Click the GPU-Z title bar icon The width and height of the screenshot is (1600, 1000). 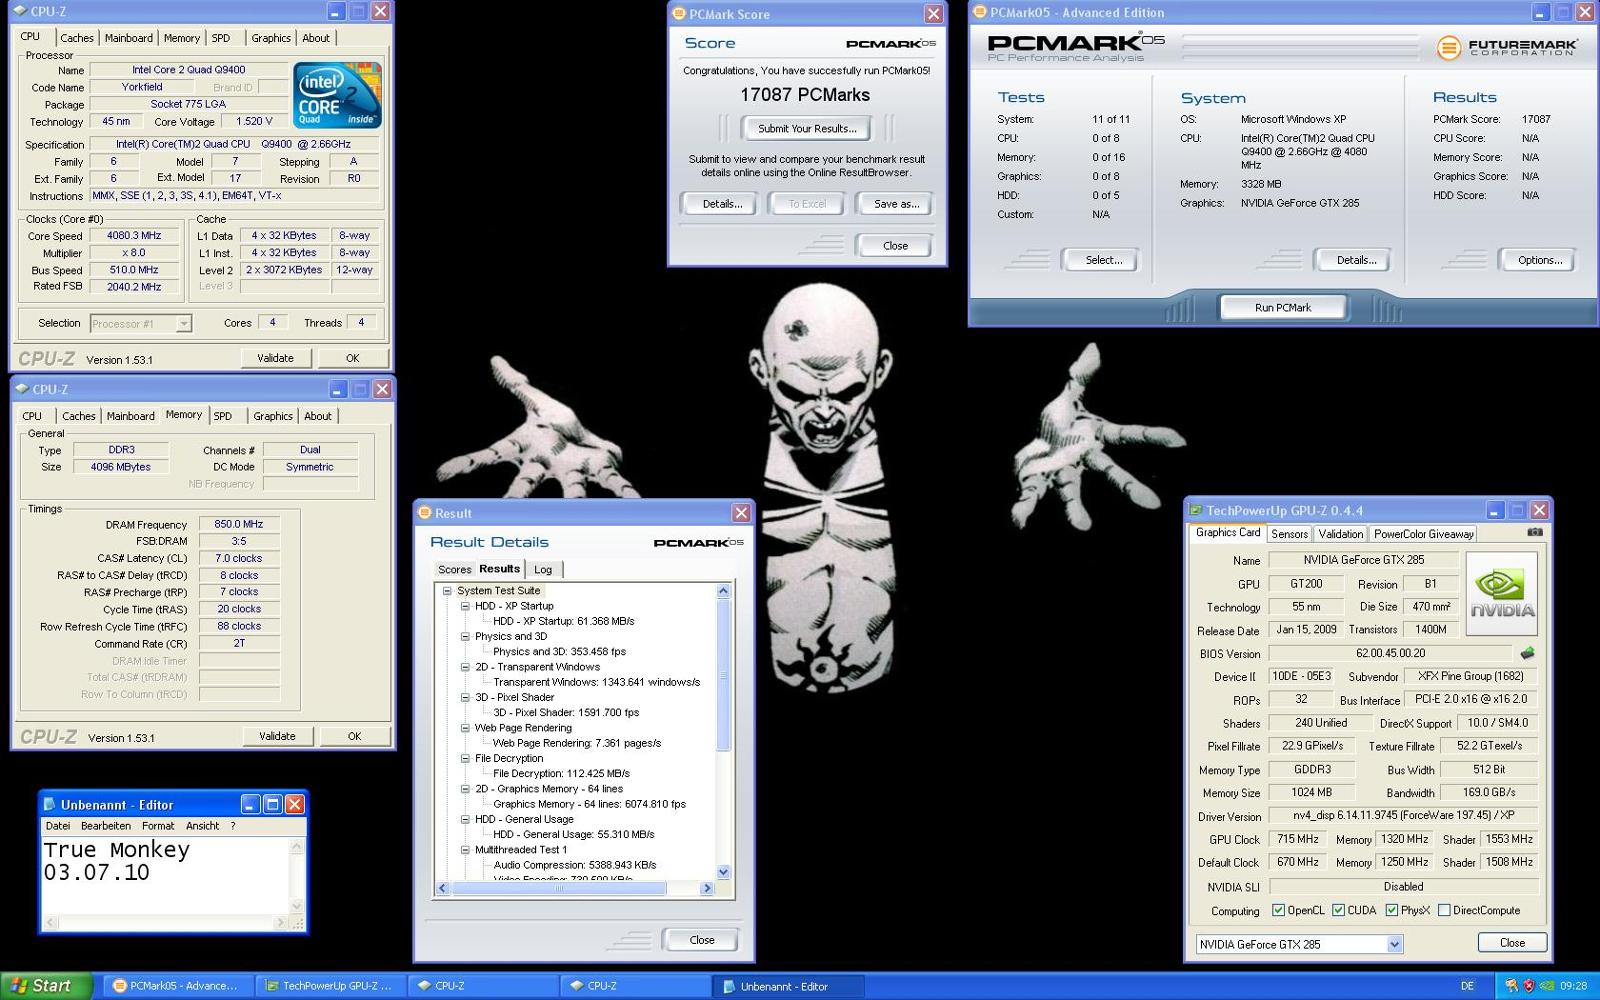1195,510
